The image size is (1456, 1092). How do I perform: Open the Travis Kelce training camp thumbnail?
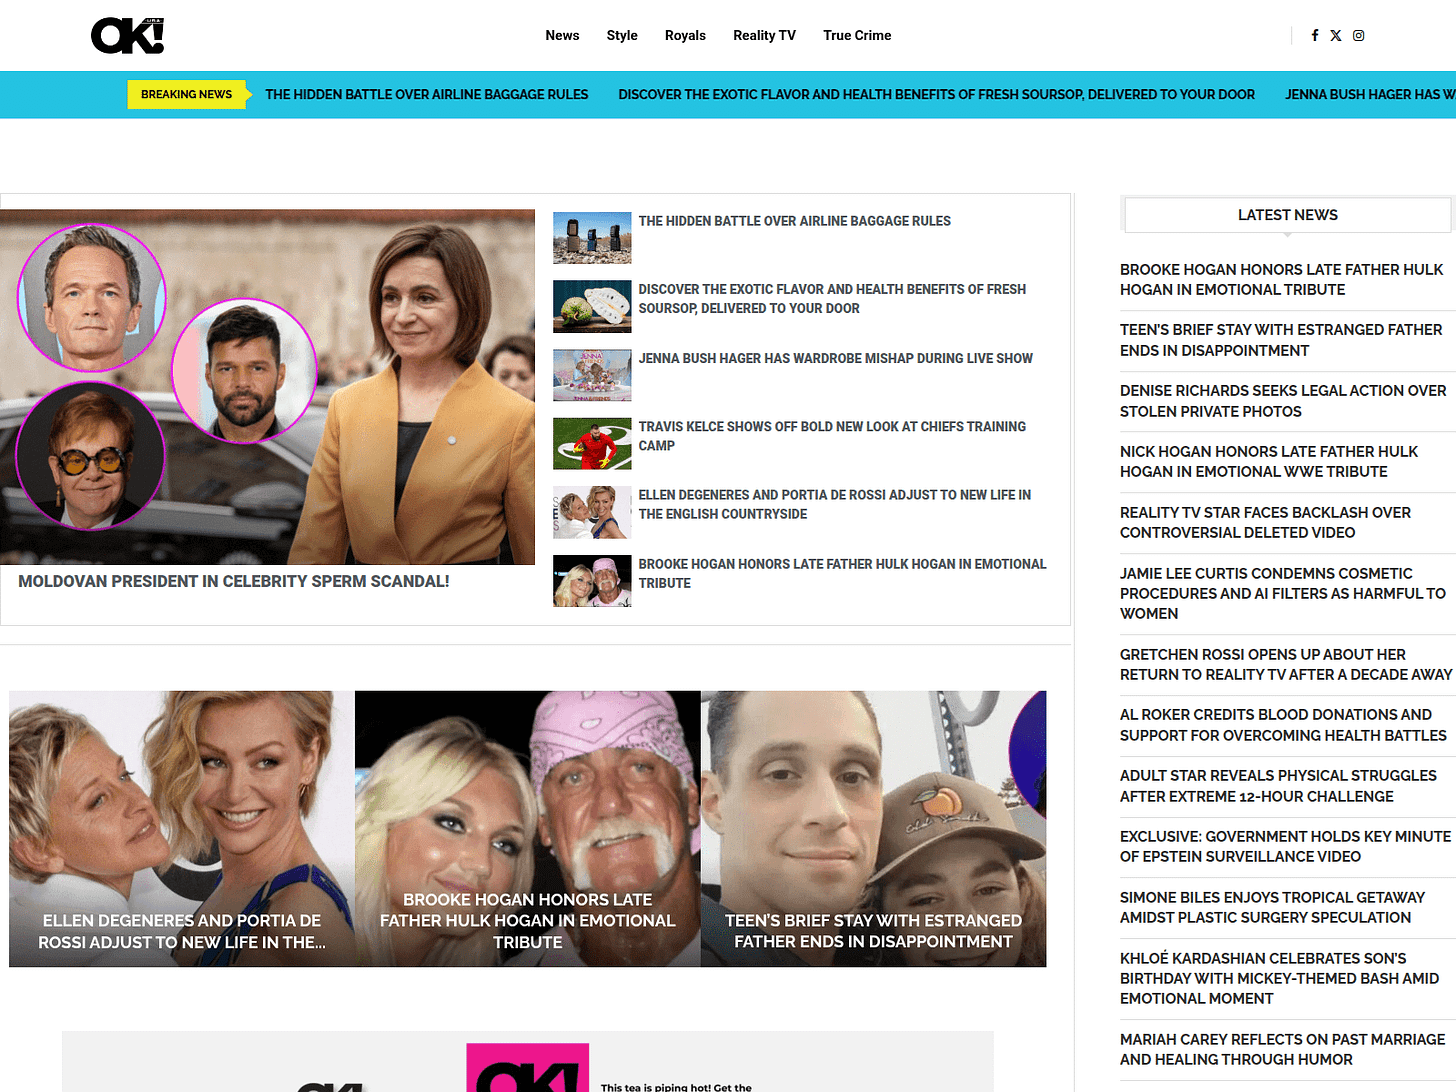[592, 444]
